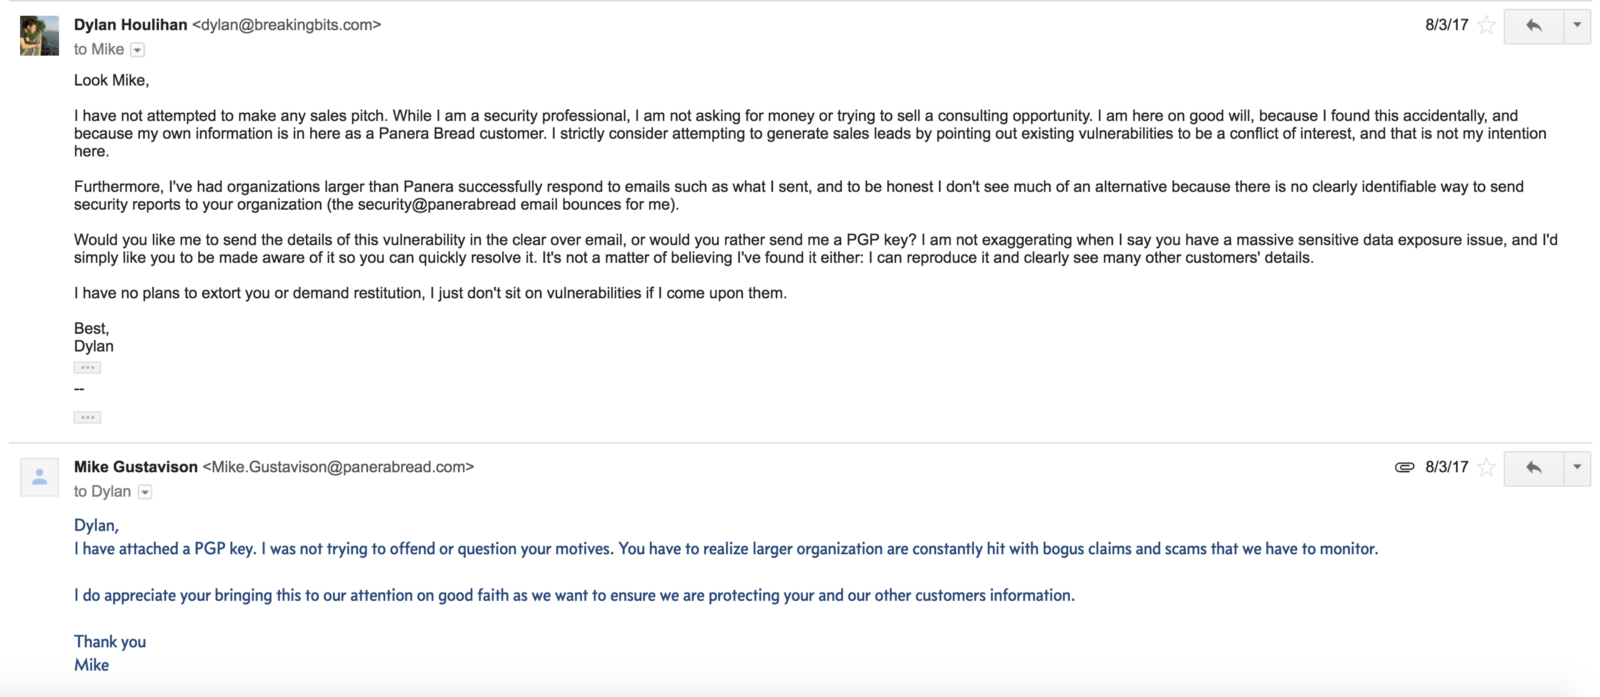Expand the second trimmed content ellipsis
This screenshot has height=697, width=1600.
[x=87, y=417]
